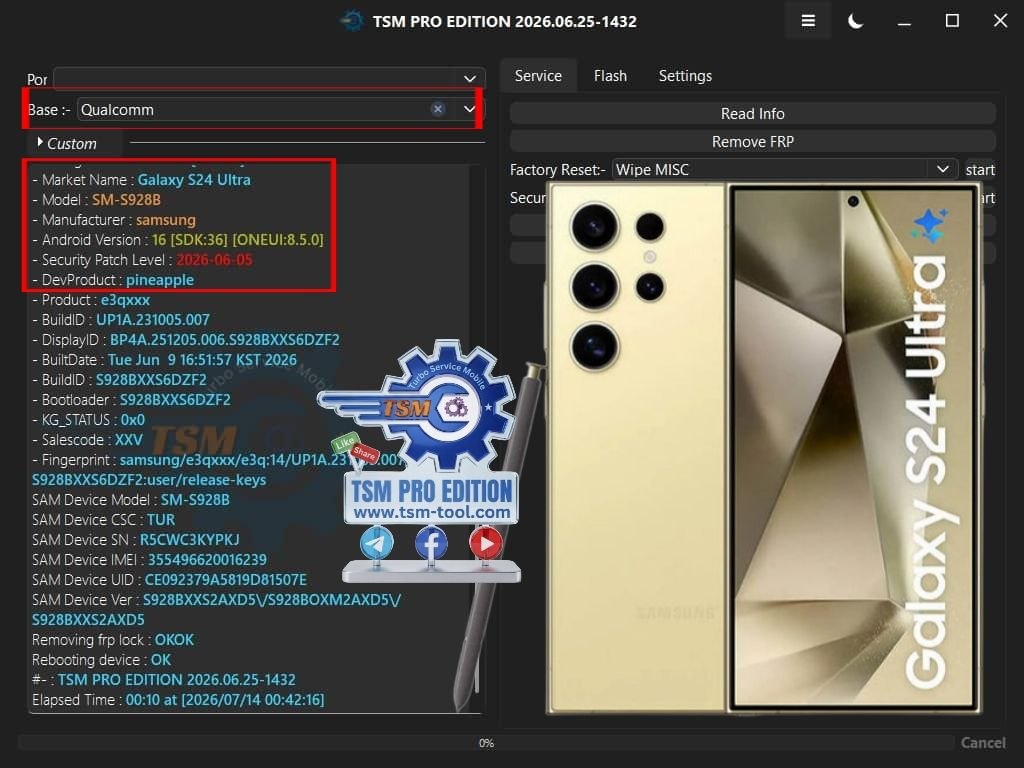This screenshot has width=1024, height=768.
Task: Toggle dark mode moon icon
Action: [x=856, y=21]
